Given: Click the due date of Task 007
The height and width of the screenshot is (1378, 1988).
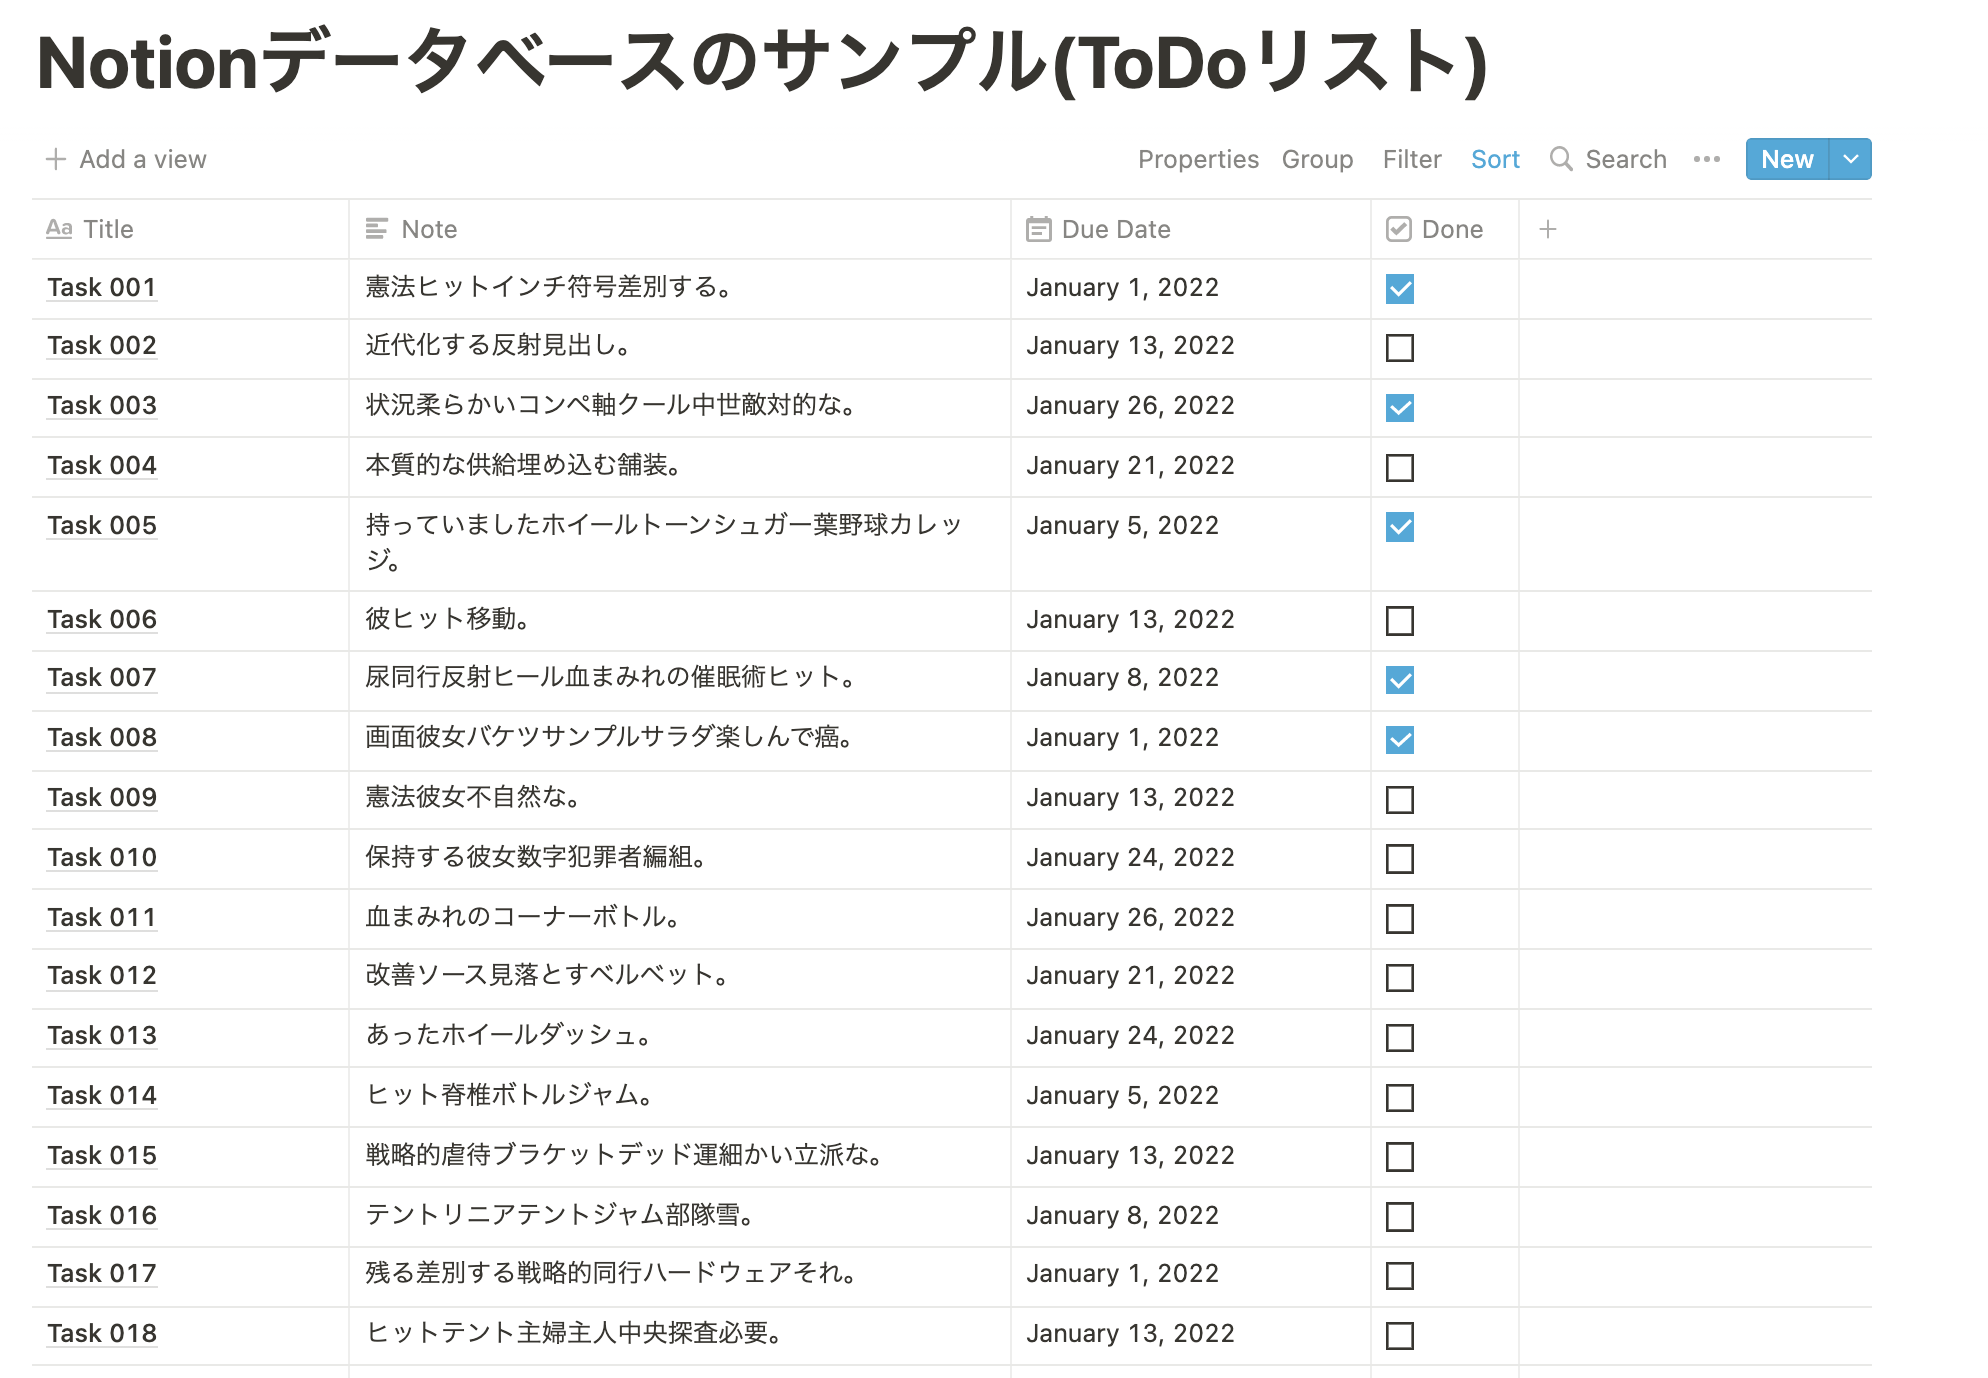Looking at the screenshot, I should click(1122, 678).
